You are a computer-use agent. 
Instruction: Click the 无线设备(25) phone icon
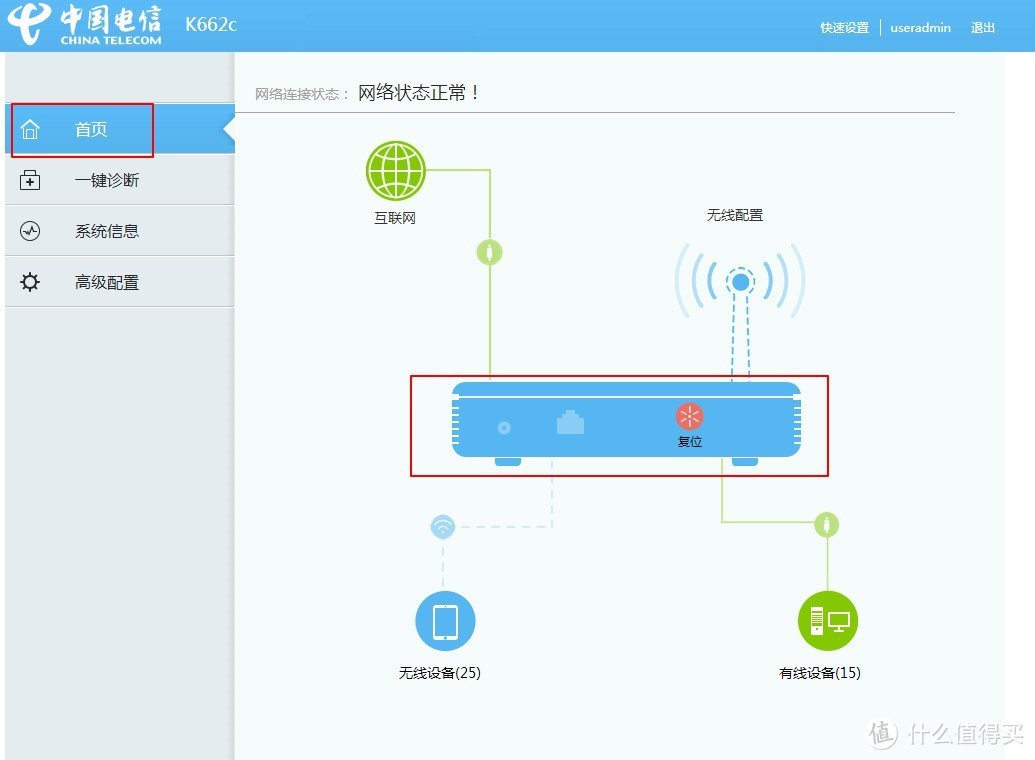pos(444,620)
